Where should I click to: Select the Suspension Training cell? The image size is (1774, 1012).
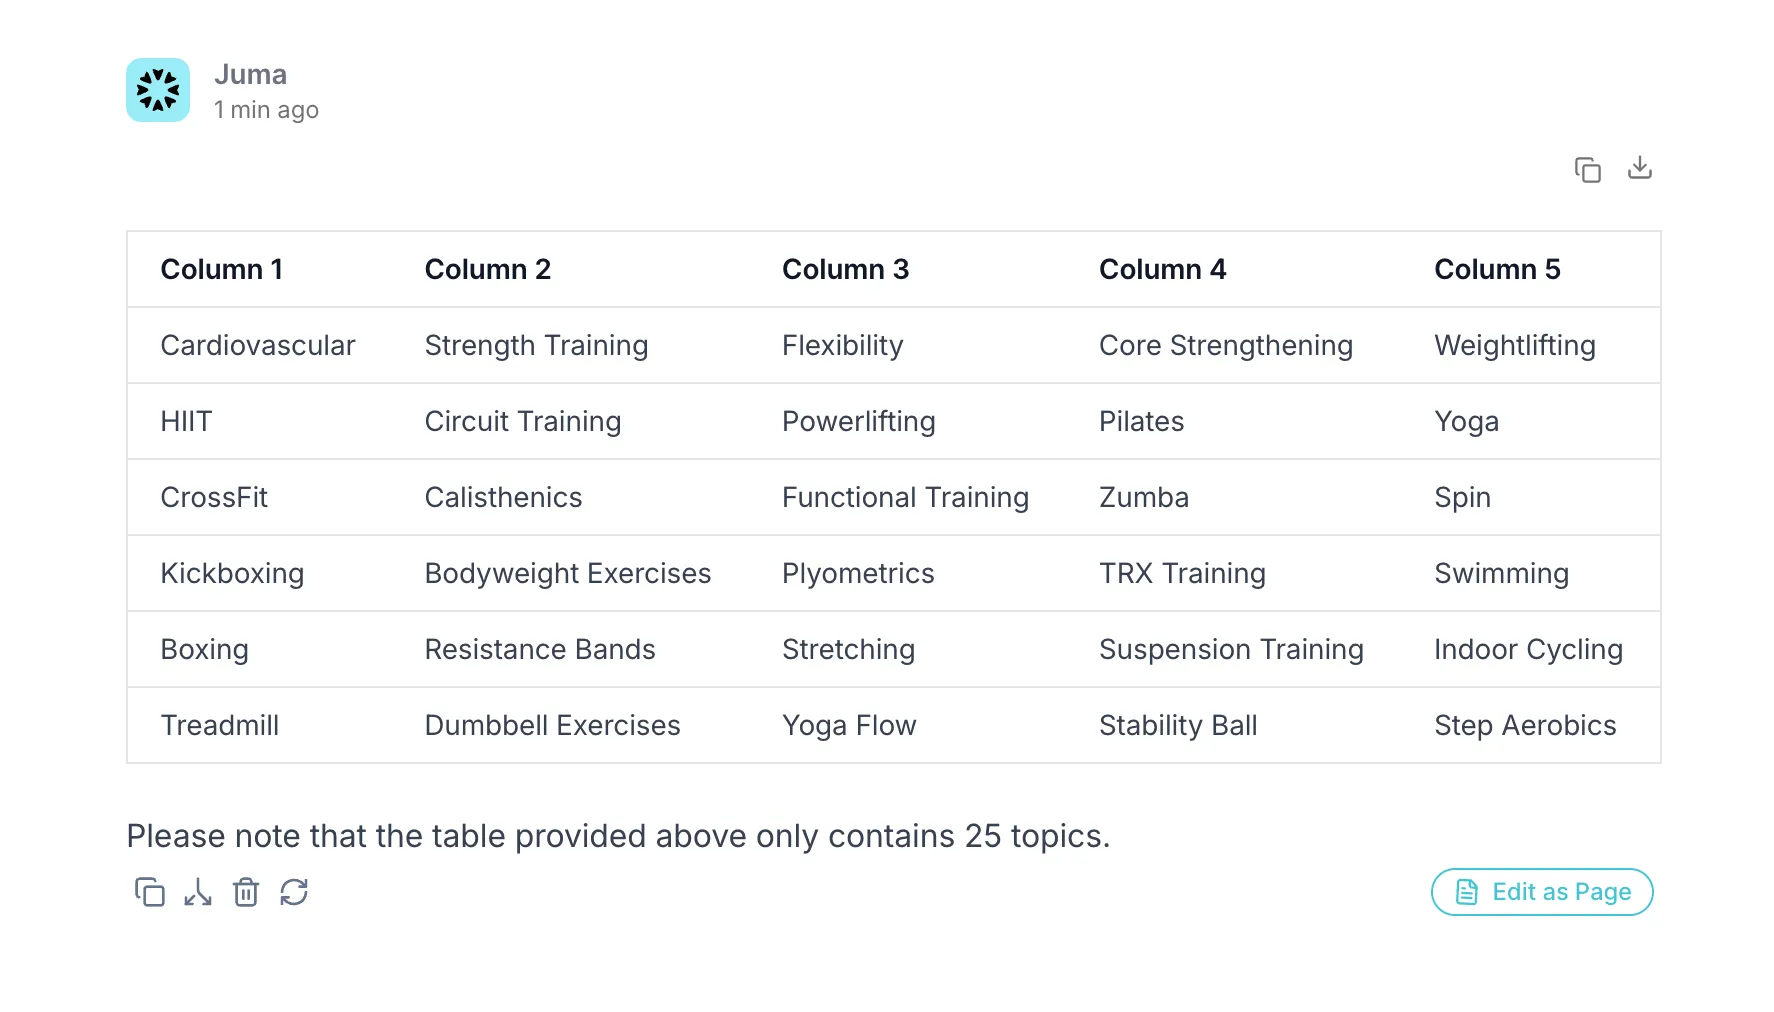pos(1231,649)
